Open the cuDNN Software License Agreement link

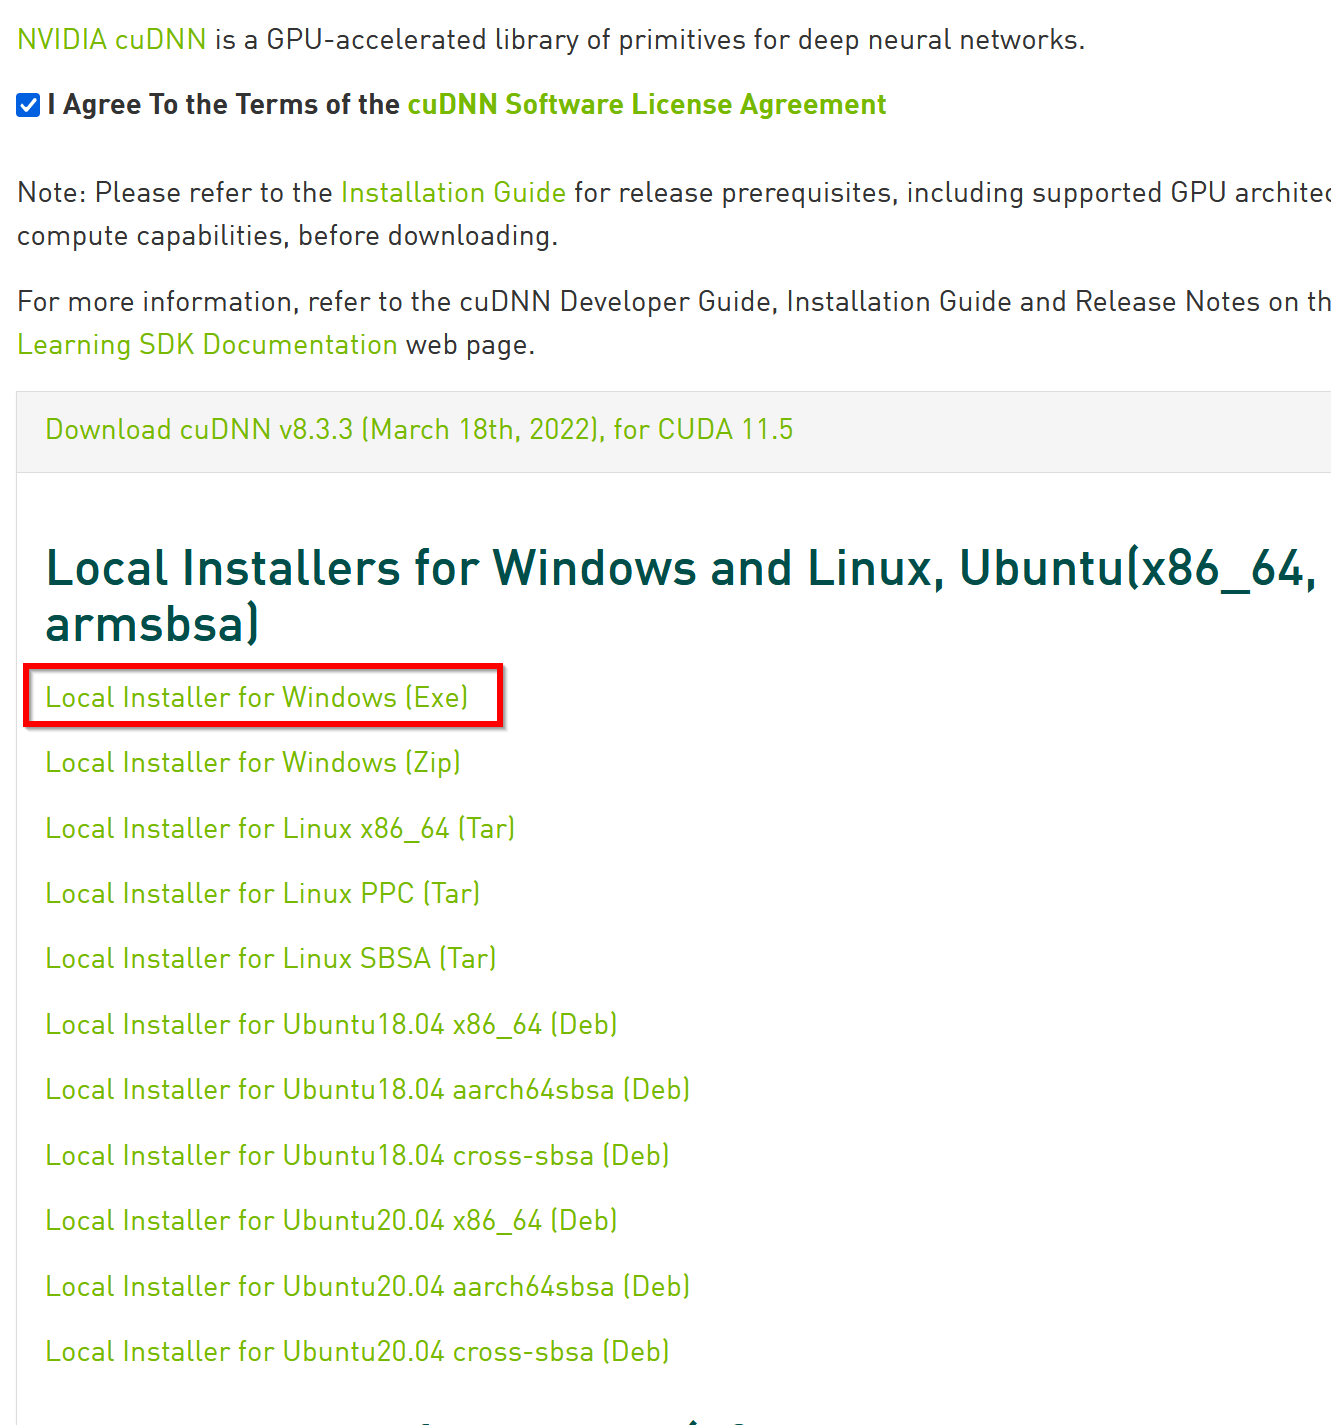(647, 105)
